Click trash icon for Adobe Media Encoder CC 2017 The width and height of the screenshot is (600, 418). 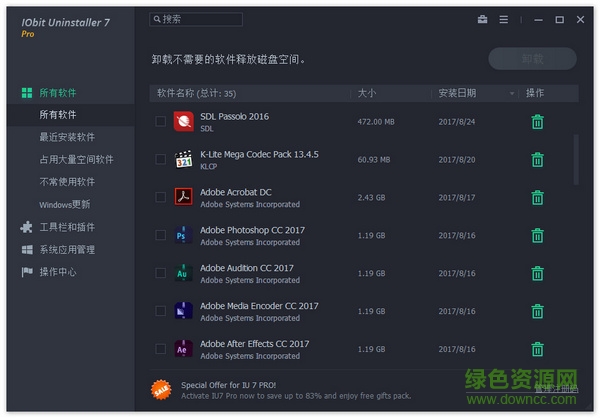537,312
